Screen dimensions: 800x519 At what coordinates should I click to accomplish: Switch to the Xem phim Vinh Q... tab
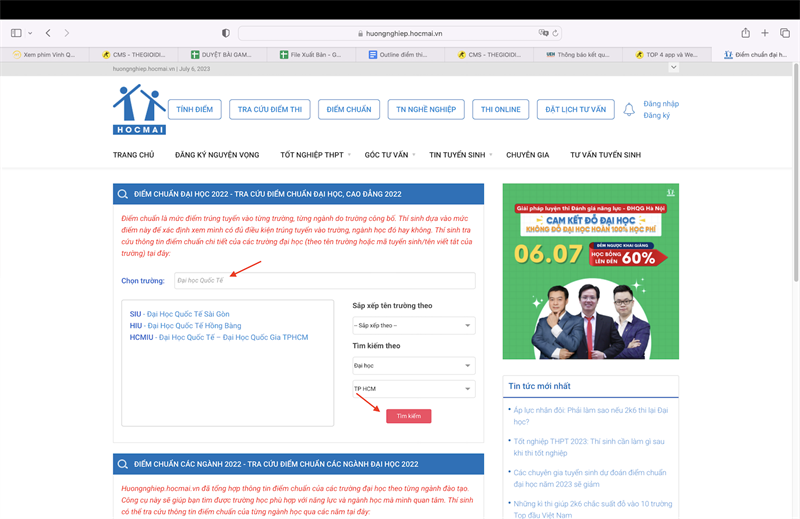click(44, 55)
